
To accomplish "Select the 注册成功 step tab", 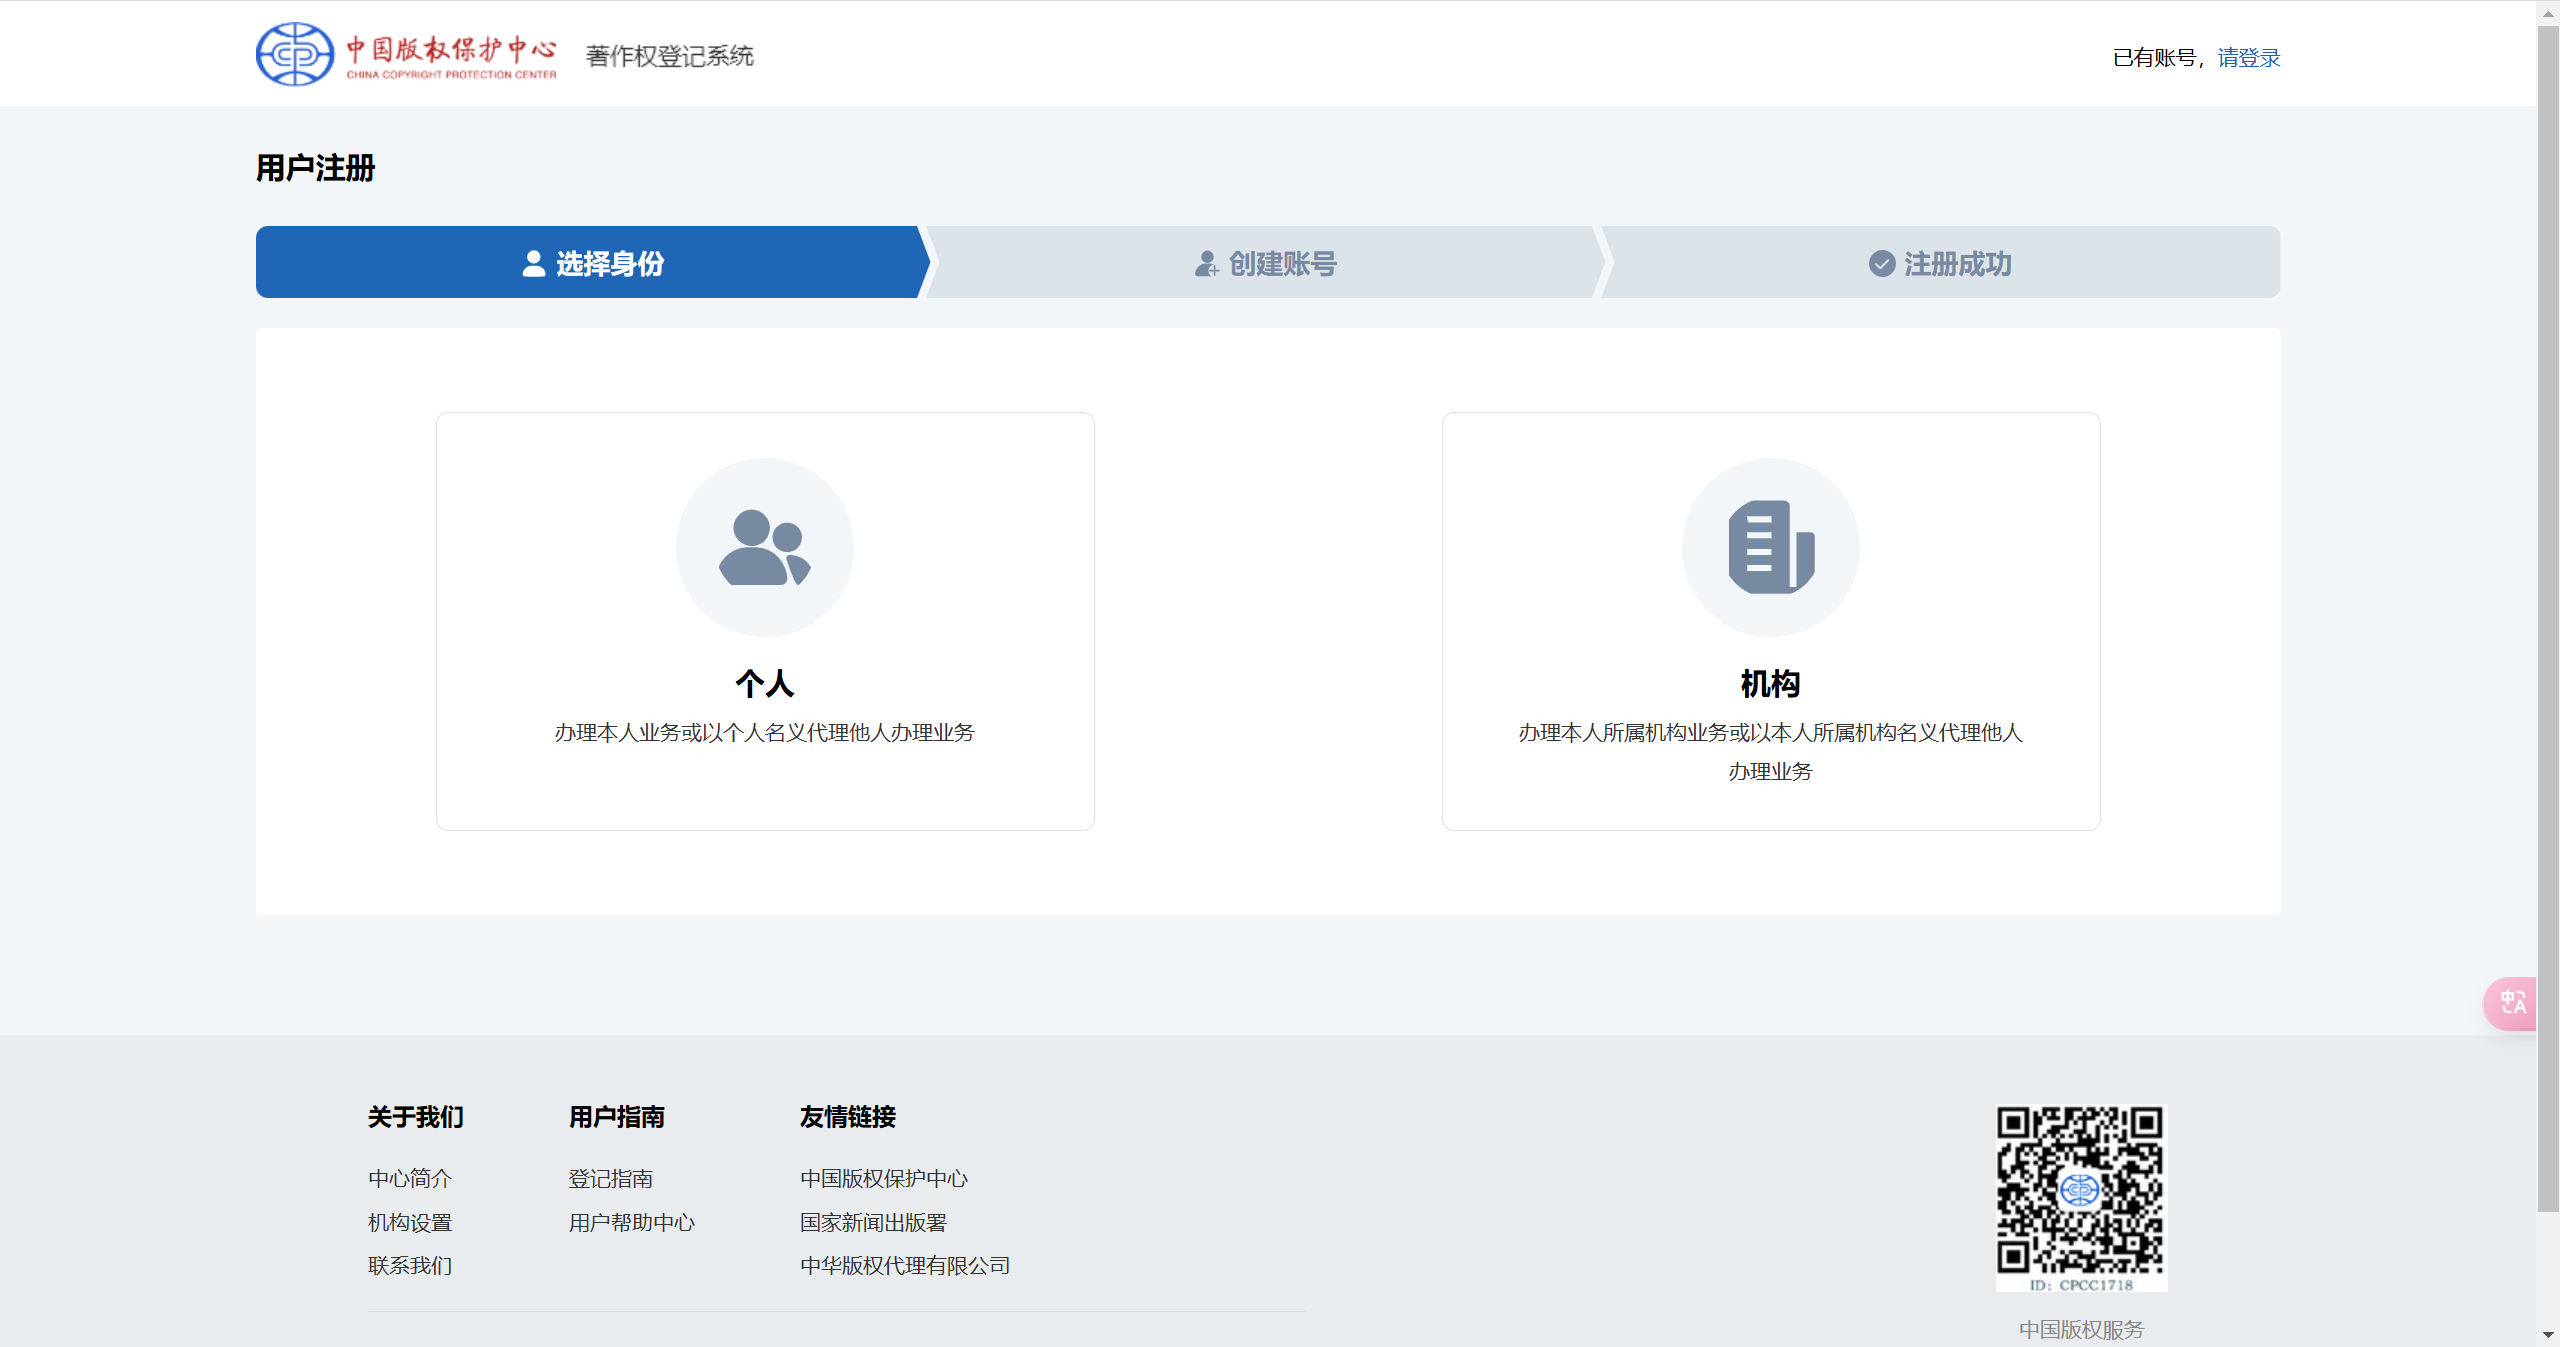I will pyautogui.click(x=1940, y=263).
